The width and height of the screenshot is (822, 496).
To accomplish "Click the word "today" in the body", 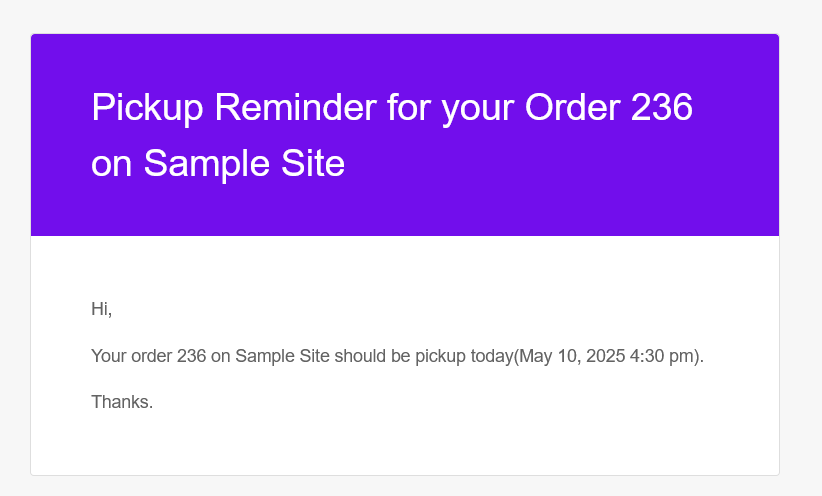I will pos(491,356).
